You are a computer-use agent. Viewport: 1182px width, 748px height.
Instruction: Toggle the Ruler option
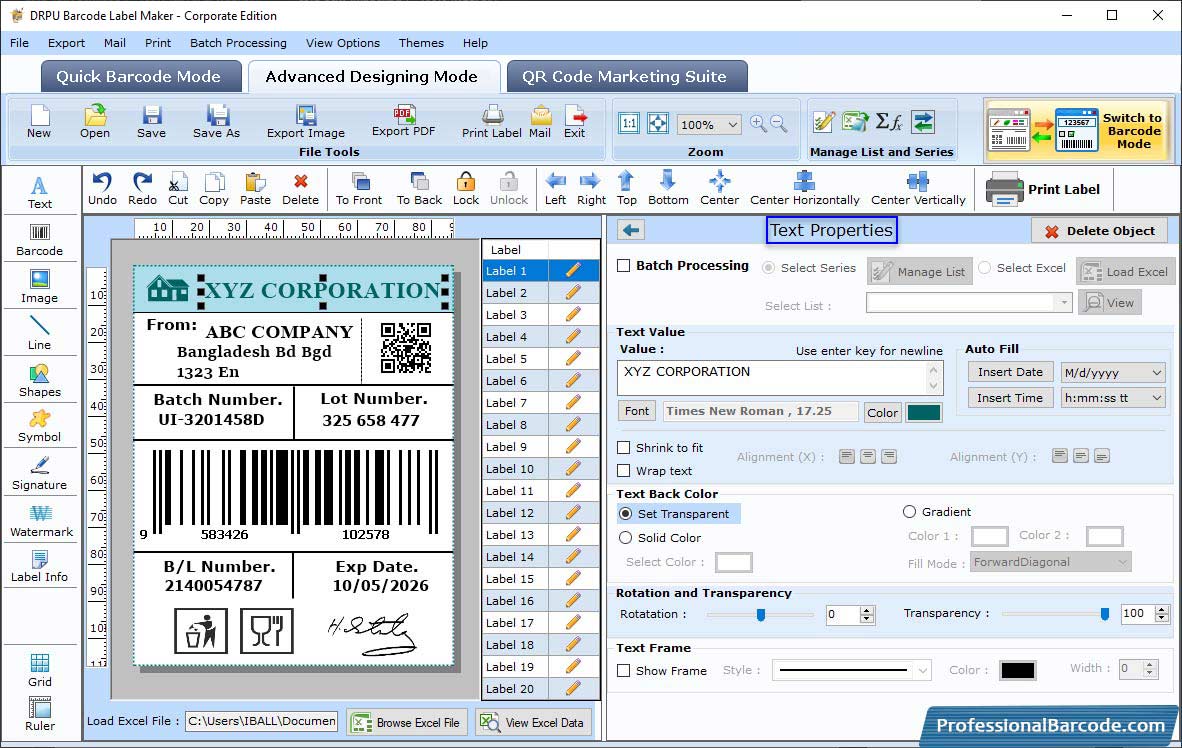tap(39, 714)
